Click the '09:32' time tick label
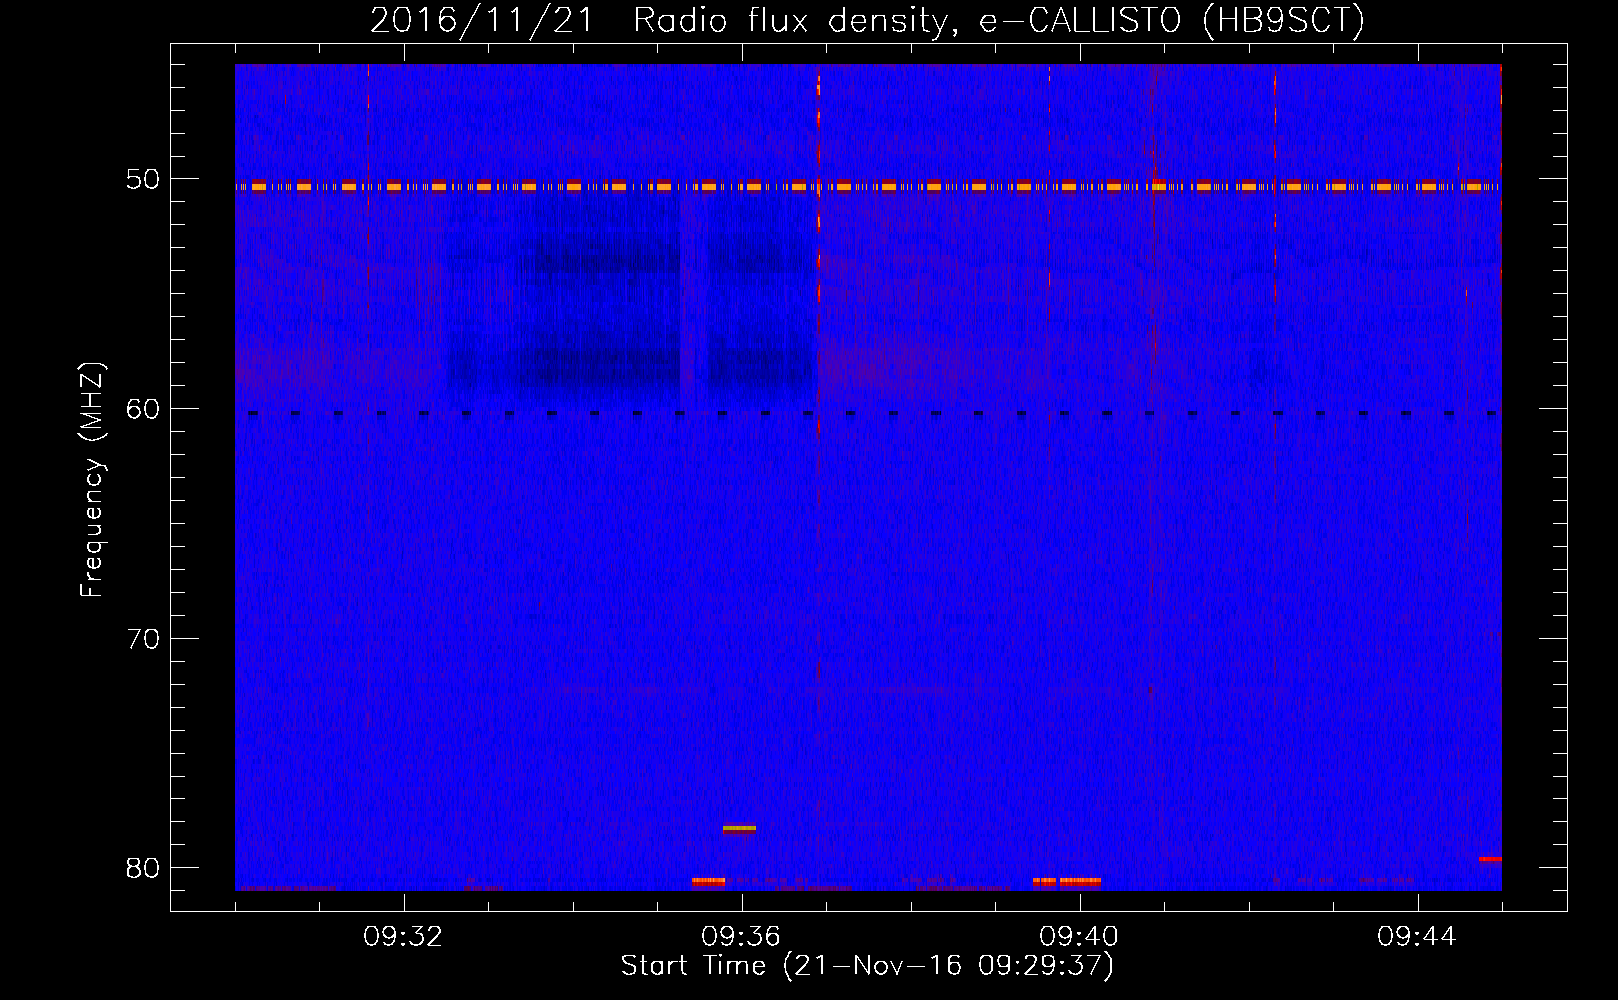This screenshot has width=1618, height=1000. point(403,937)
